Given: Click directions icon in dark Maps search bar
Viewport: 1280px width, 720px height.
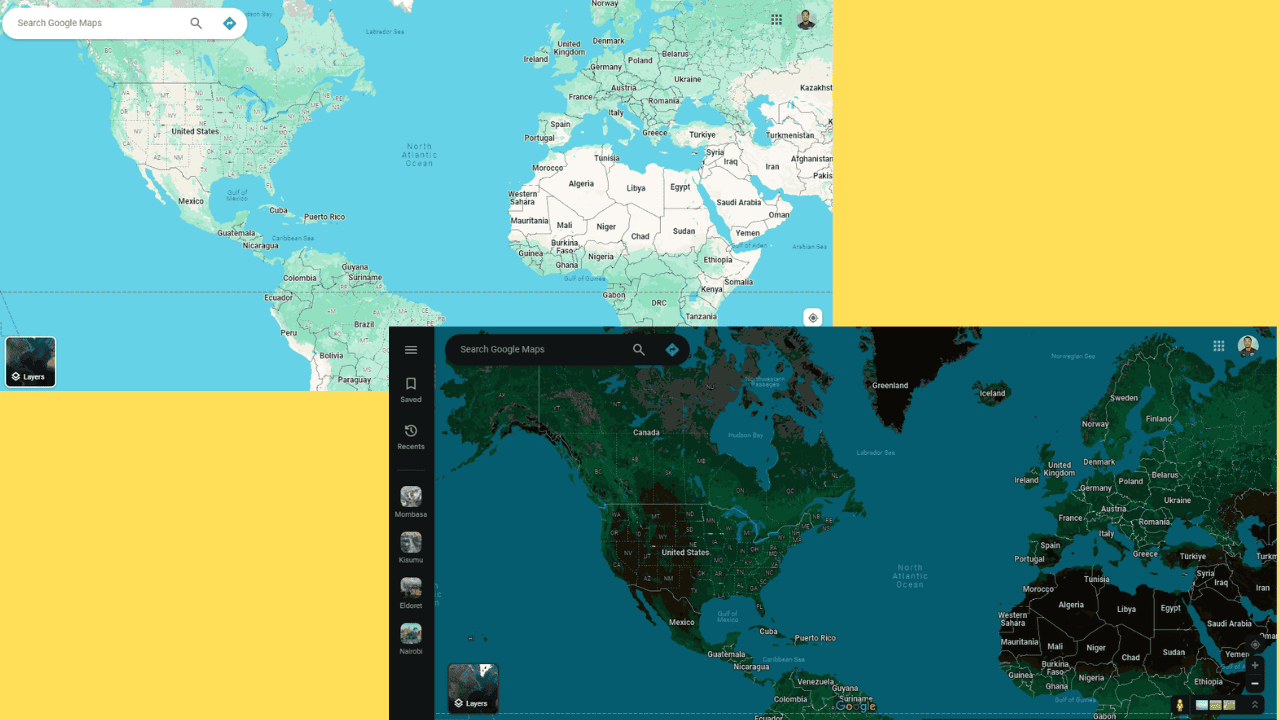Looking at the screenshot, I should (x=672, y=350).
